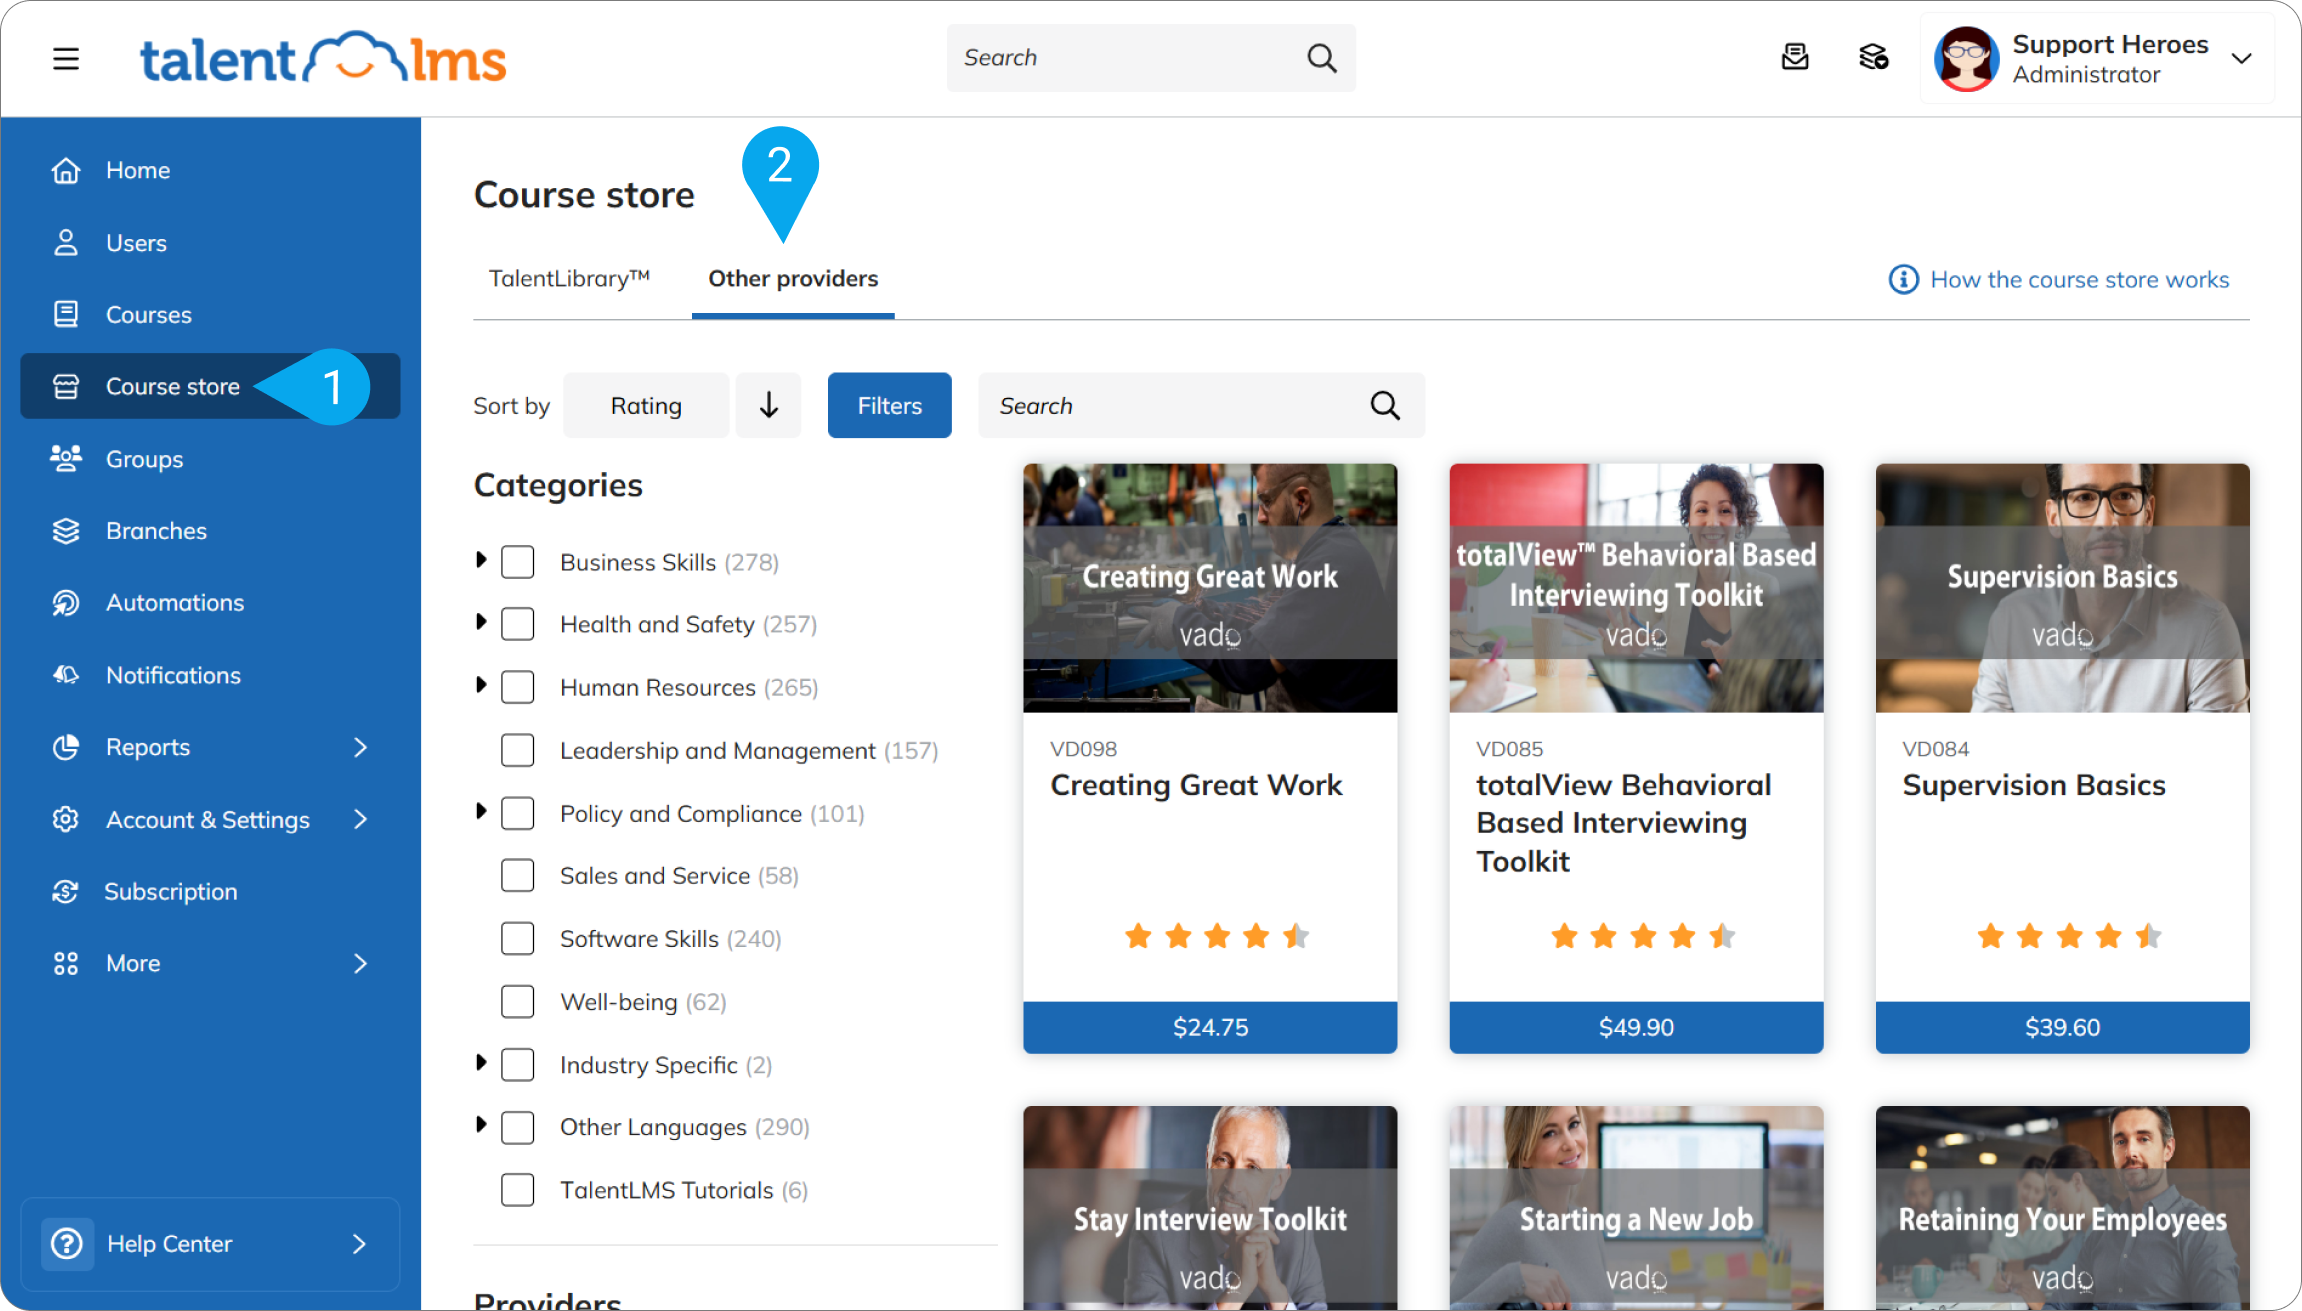
Task: Toggle the sort direction arrow
Action: [x=768, y=405]
